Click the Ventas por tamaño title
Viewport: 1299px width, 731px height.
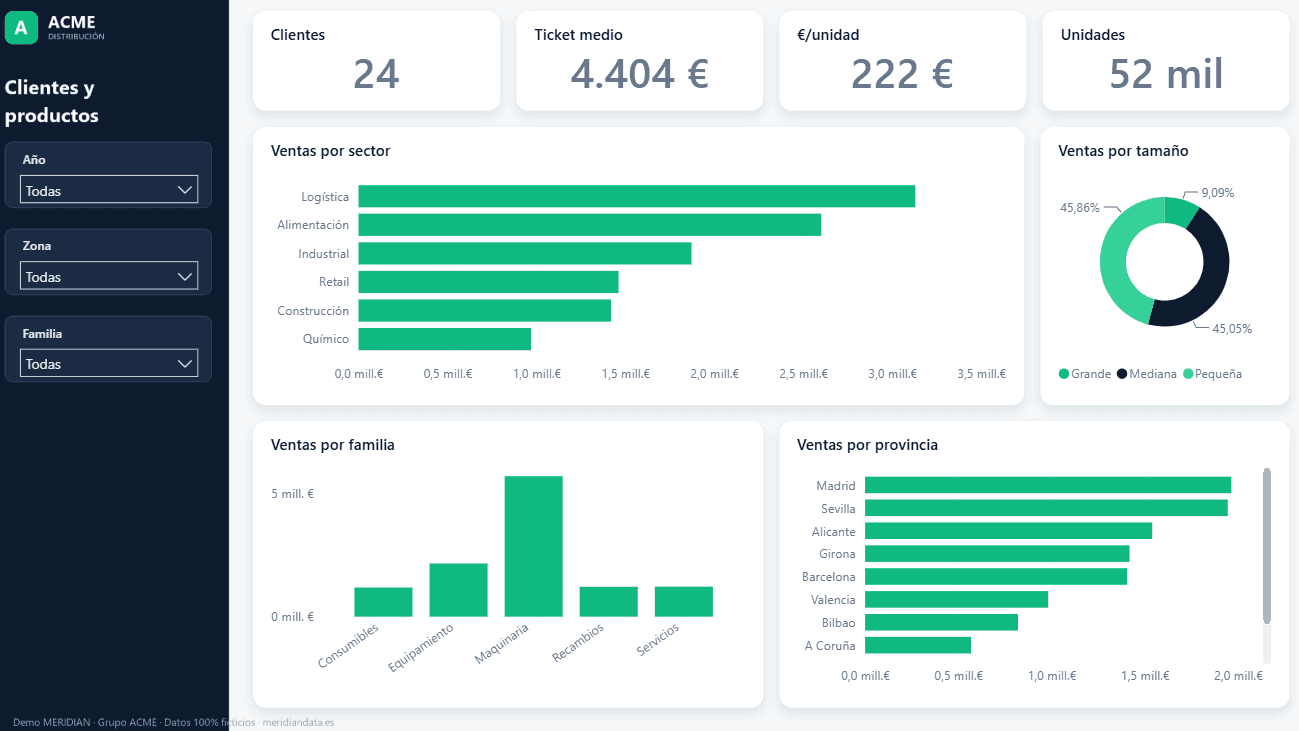1123,151
